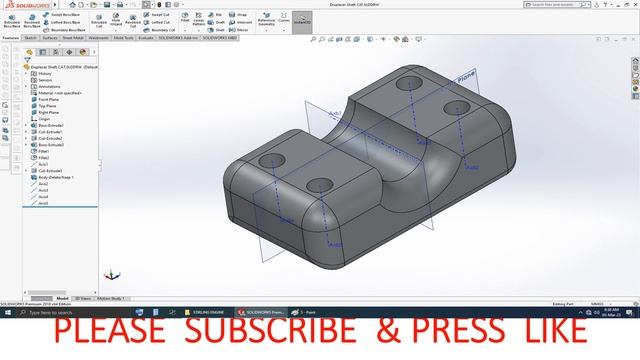Select Right Plane in tree
The width and height of the screenshot is (640, 360).
pyautogui.click(x=45, y=113)
